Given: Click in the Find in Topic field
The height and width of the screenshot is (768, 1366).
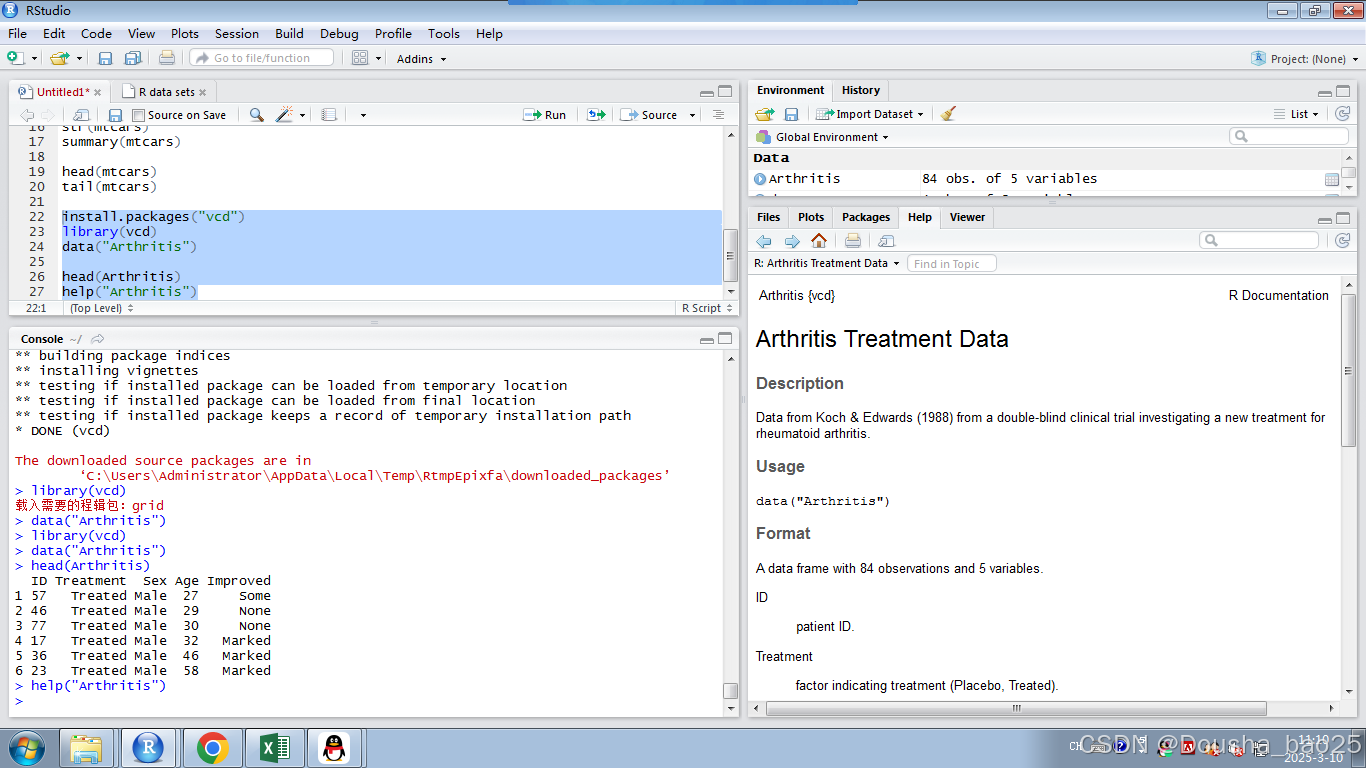Looking at the screenshot, I should click(952, 264).
